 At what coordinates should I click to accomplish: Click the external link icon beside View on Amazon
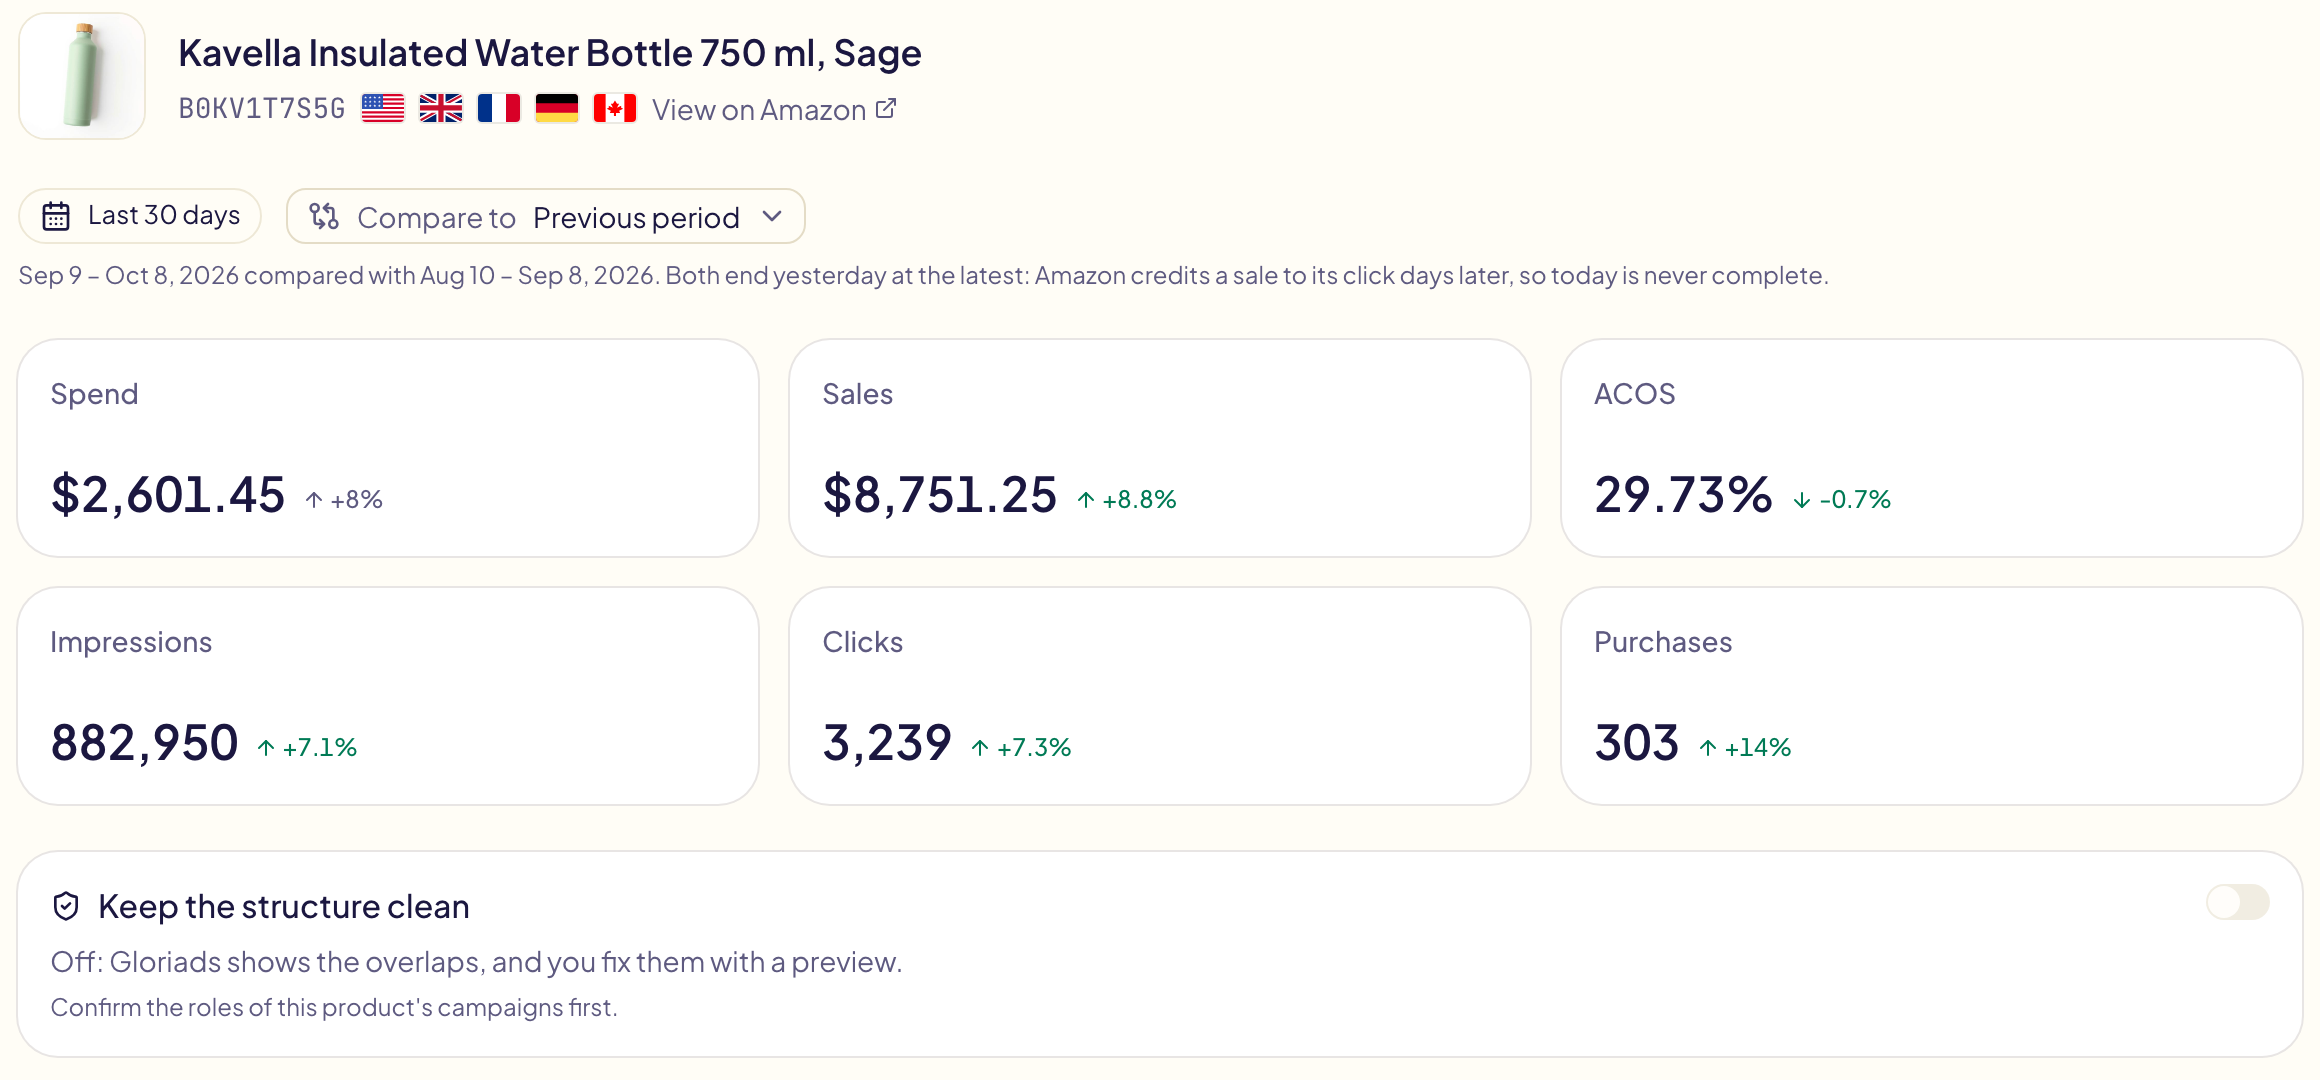[886, 108]
